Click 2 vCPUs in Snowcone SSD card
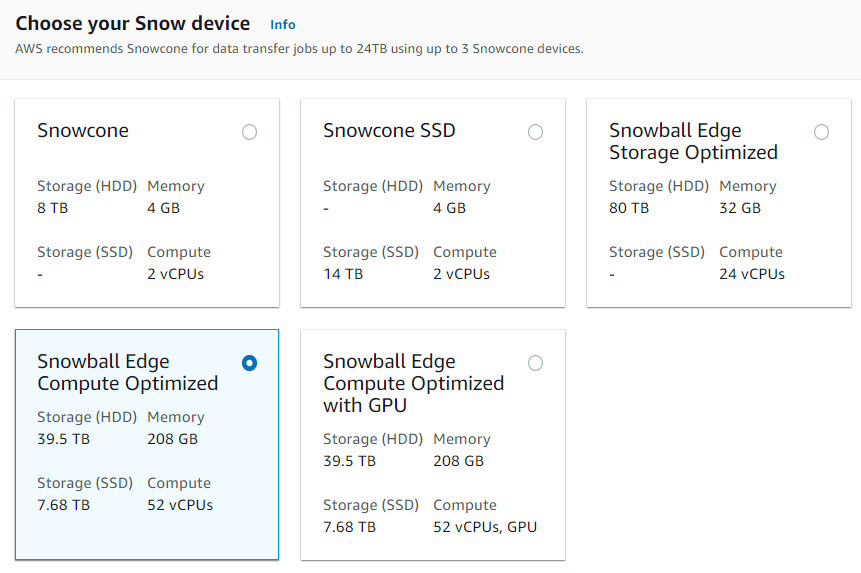This screenshot has height=573, width=861. 461,274
